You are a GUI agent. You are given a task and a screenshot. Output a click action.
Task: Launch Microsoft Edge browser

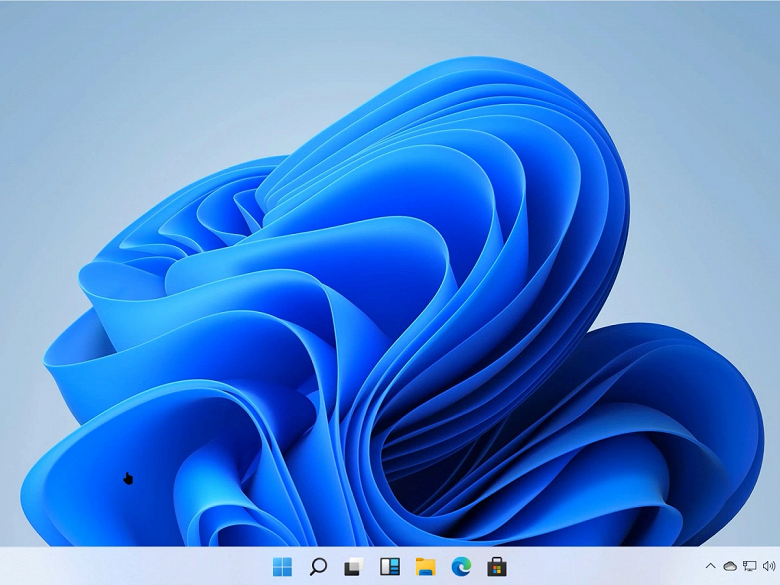coord(461,567)
